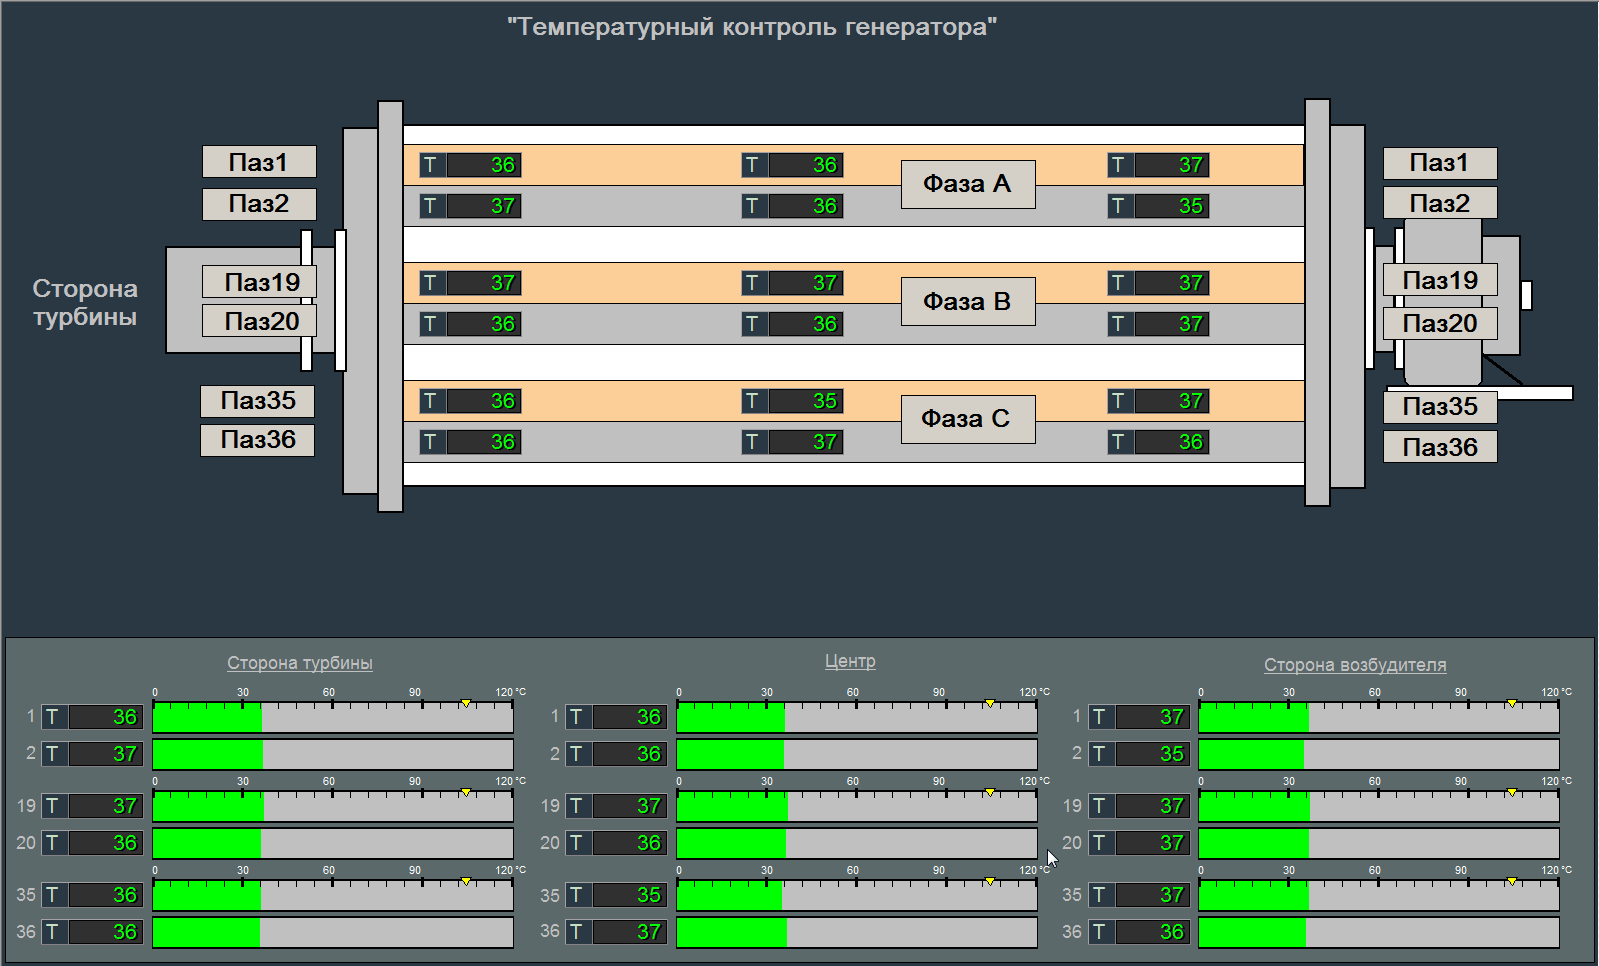Click the green bar of row 20 under Сторона возбудителя

(x=1253, y=843)
